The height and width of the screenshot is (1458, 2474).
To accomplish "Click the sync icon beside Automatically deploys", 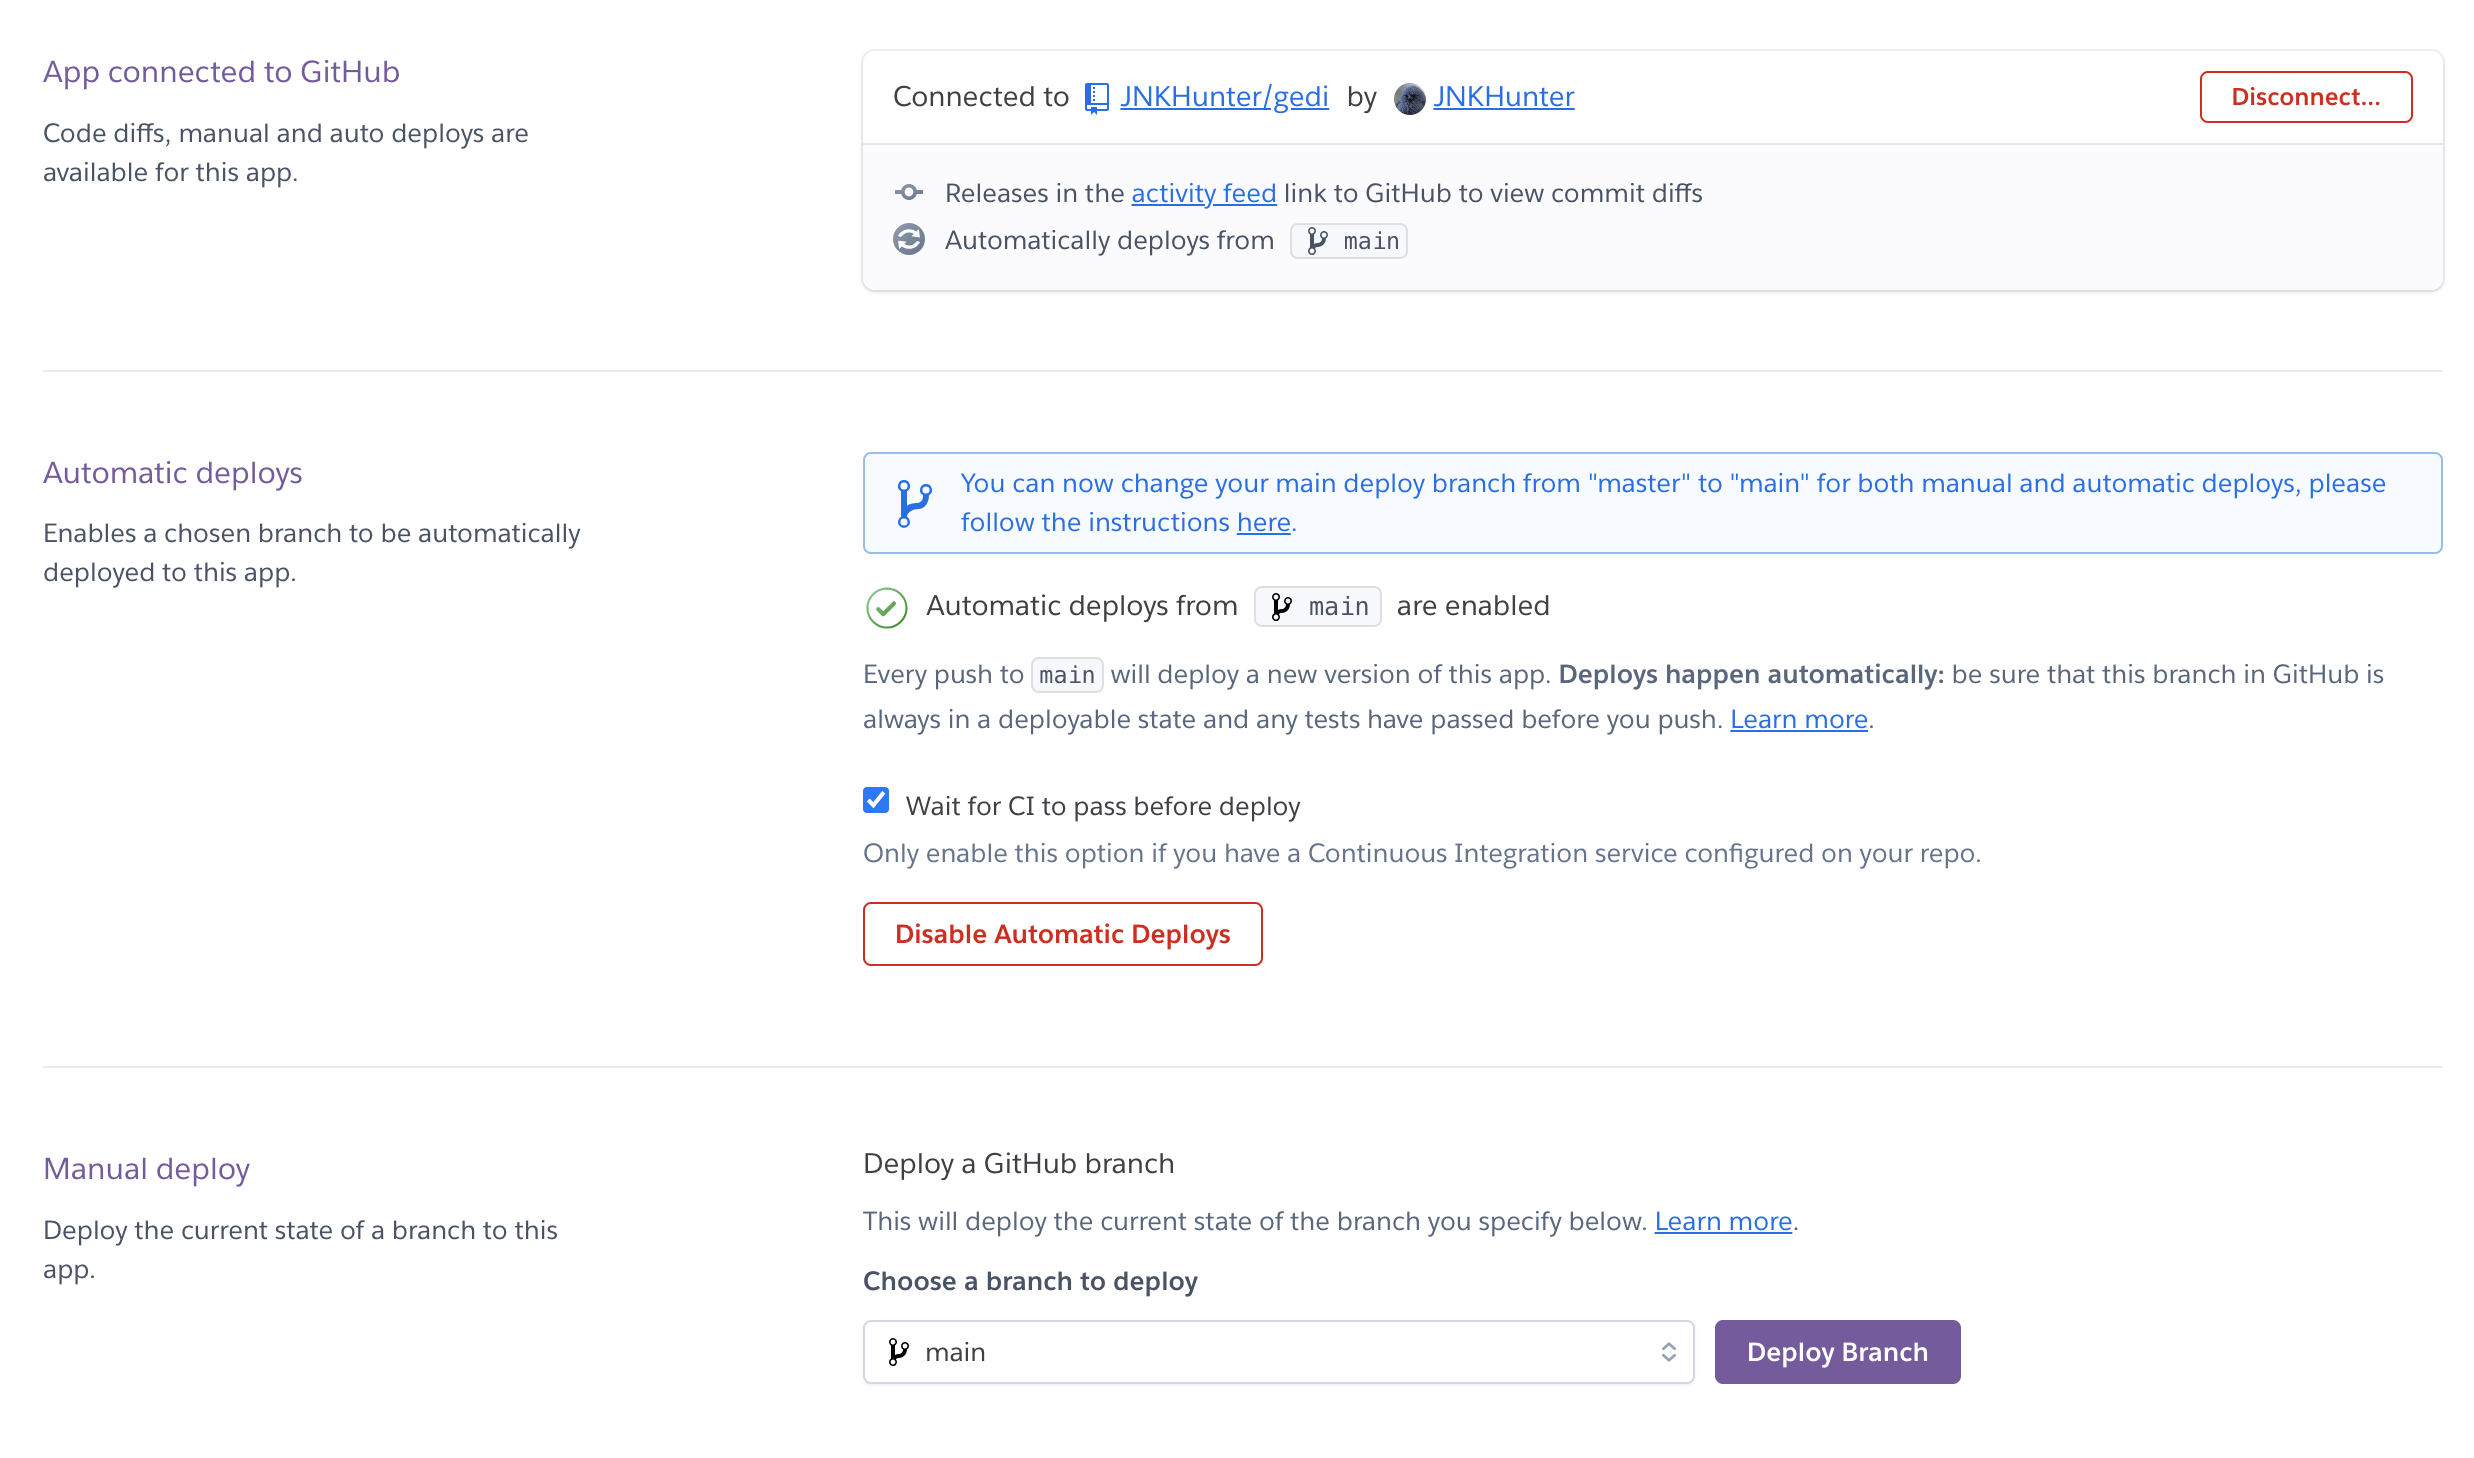I will (908, 240).
